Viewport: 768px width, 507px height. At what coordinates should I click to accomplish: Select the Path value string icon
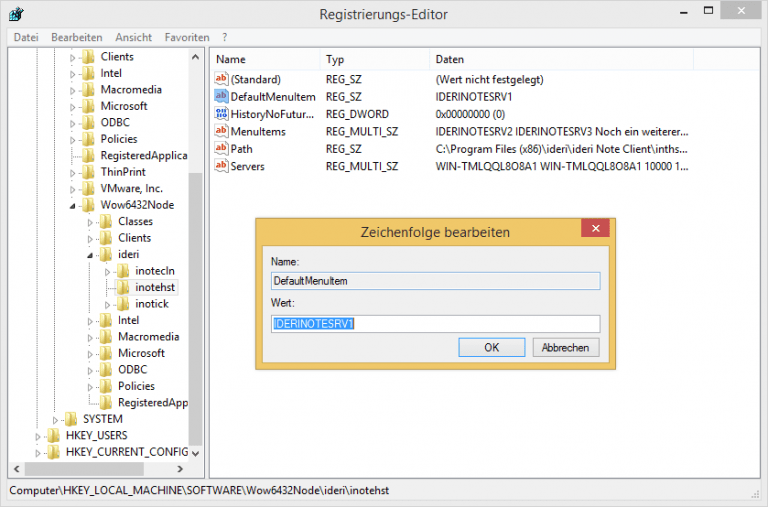(x=221, y=148)
